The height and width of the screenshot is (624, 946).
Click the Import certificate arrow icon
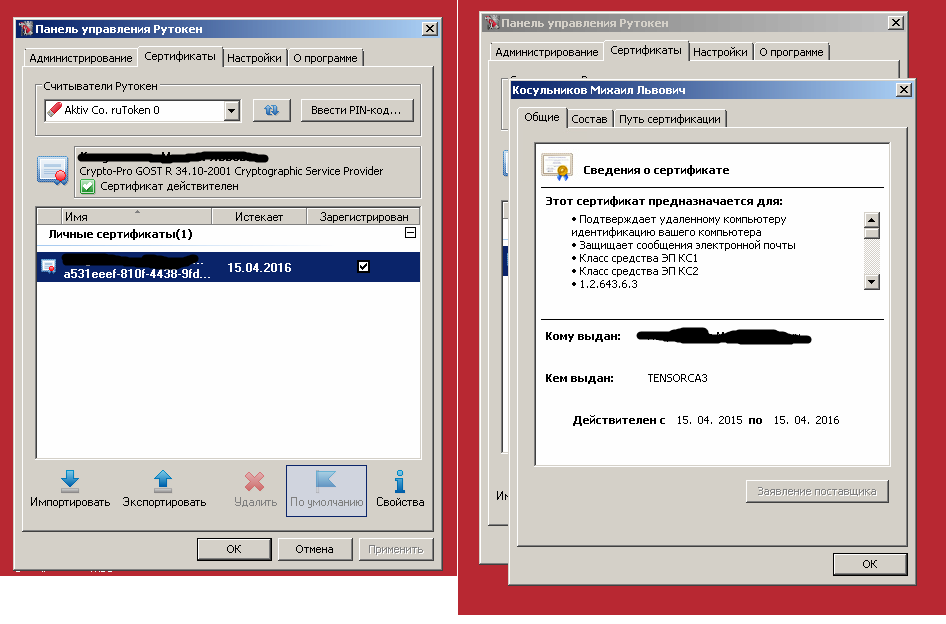click(x=69, y=481)
